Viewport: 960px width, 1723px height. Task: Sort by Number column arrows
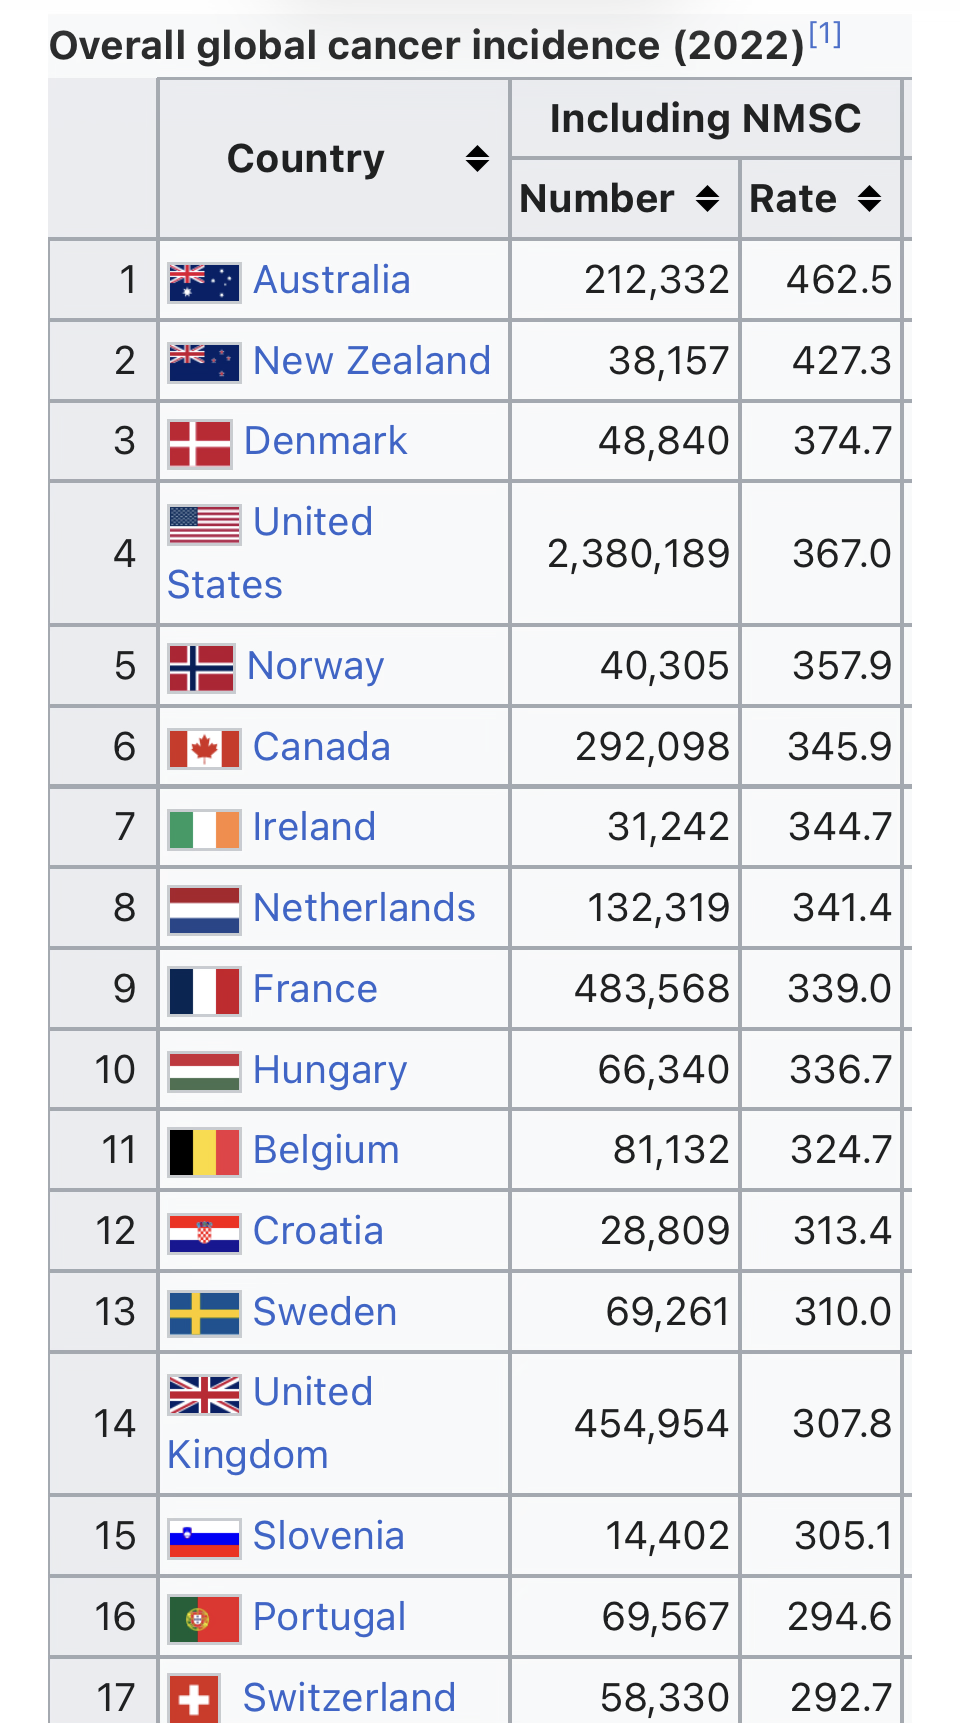[707, 199]
